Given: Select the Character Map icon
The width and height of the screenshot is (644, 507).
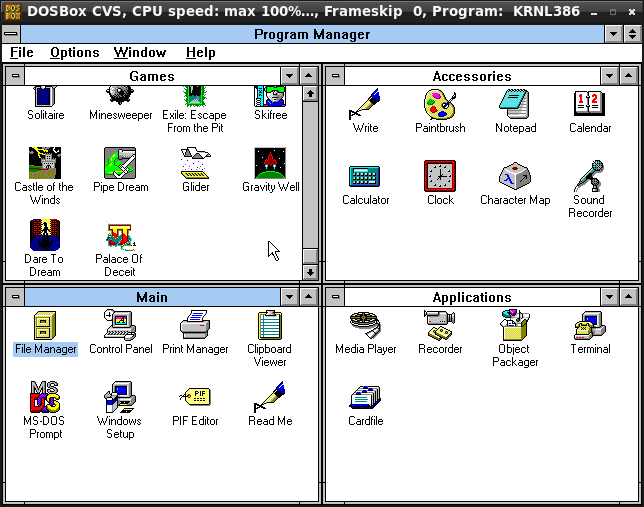Looking at the screenshot, I should pos(515,176).
